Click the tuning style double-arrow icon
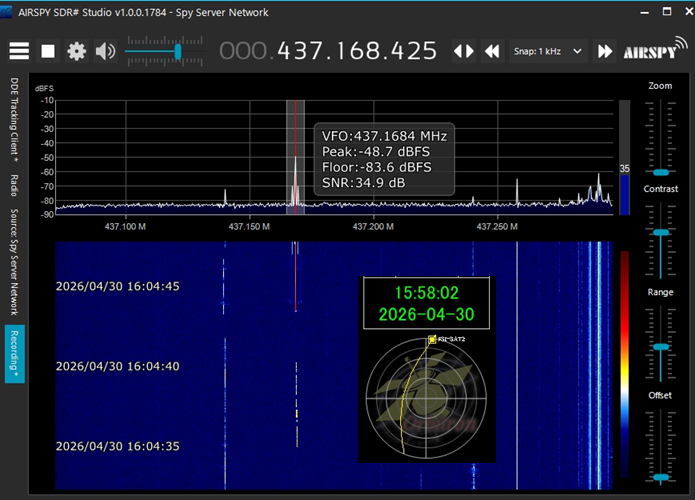The width and height of the screenshot is (695, 500). coord(464,51)
